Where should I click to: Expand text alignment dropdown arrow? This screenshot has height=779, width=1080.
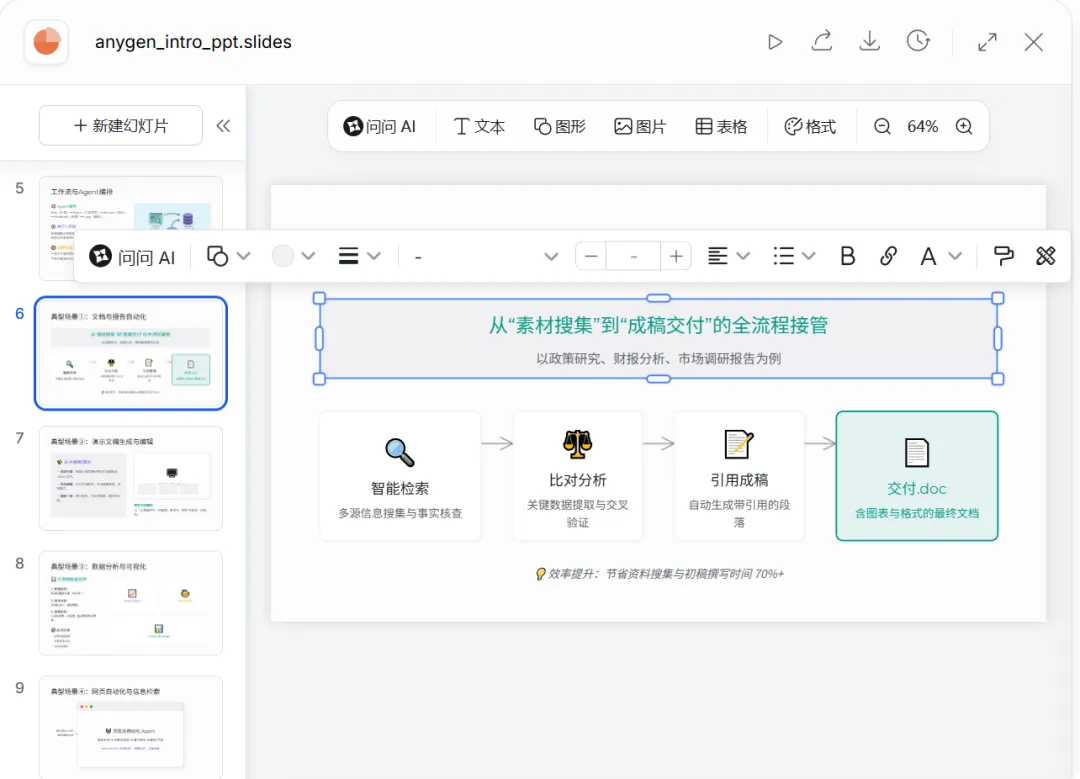coord(743,256)
